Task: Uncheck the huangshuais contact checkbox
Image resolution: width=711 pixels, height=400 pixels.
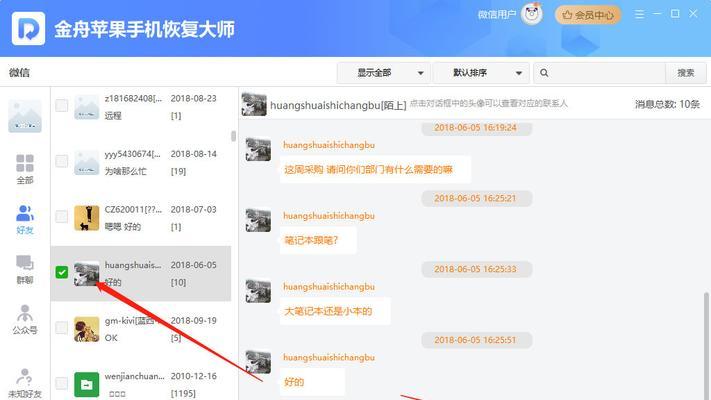Action: coord(62,272)
